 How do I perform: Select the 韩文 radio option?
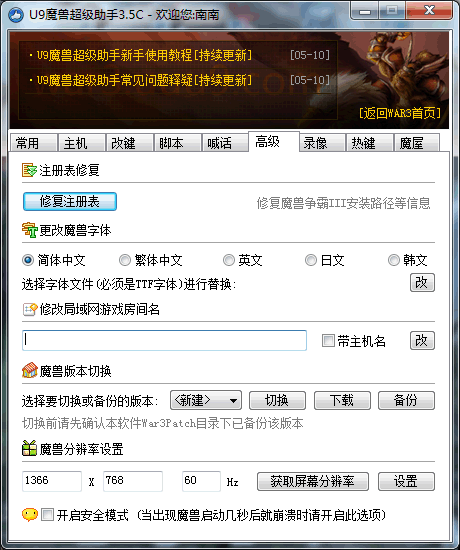pyautogui.click(x=394, y=260)
